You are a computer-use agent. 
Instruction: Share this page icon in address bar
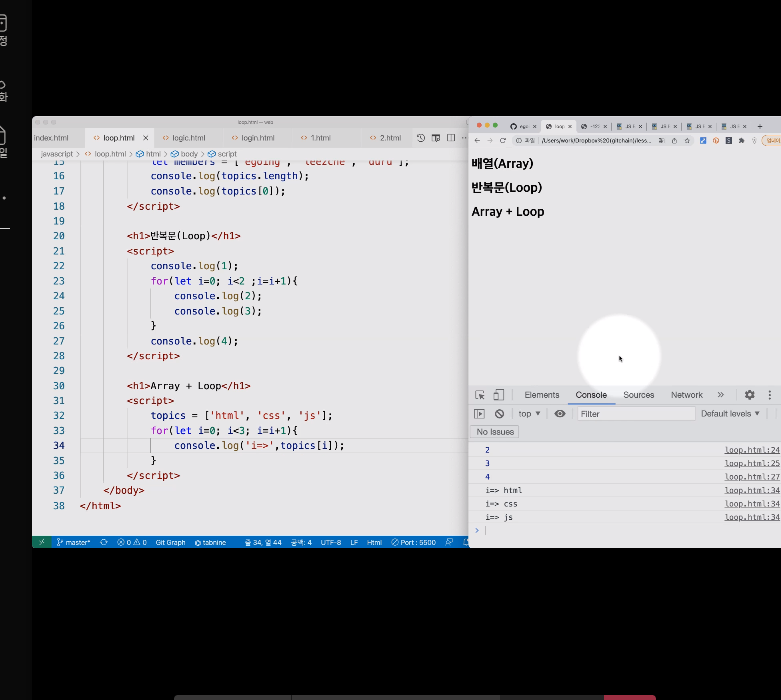674,140
